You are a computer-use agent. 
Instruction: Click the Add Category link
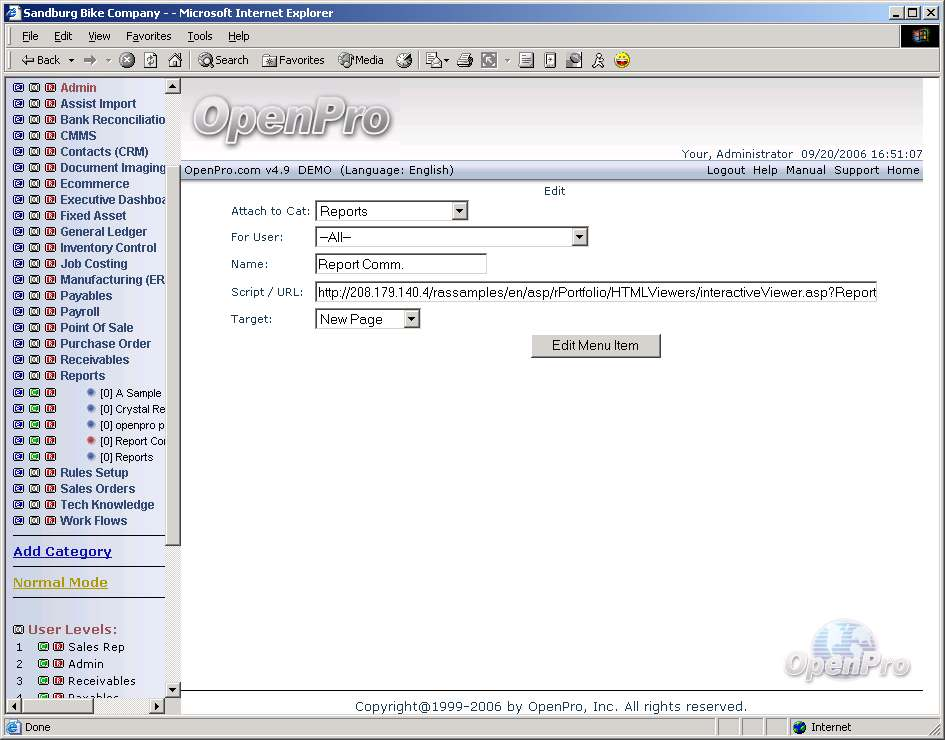click(x=62, y=551)
